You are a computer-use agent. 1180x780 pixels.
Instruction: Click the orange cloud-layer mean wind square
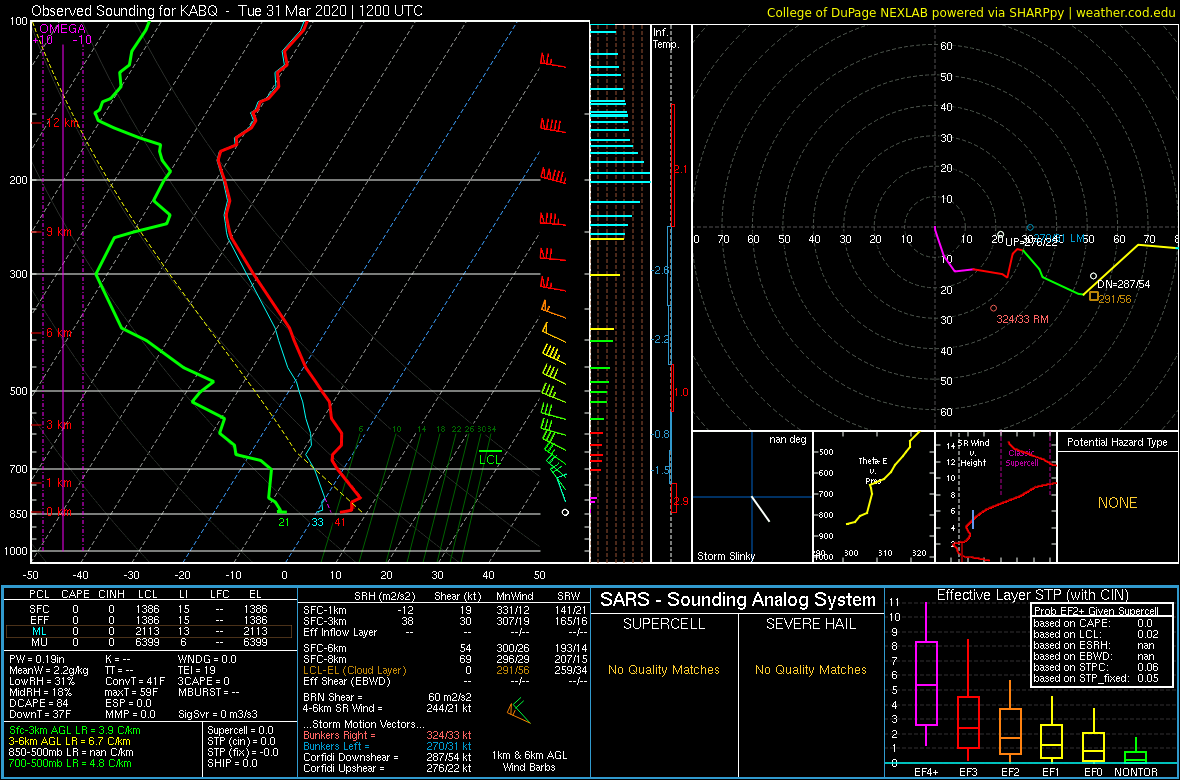pyautogui.click(x=1093, y=296)
